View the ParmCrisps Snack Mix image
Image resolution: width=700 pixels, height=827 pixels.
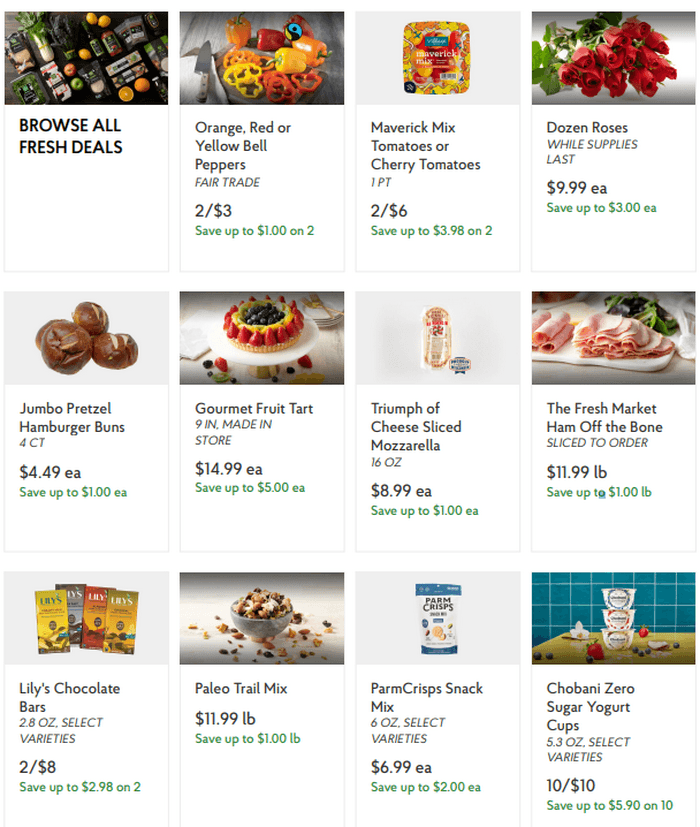(437, 618)
